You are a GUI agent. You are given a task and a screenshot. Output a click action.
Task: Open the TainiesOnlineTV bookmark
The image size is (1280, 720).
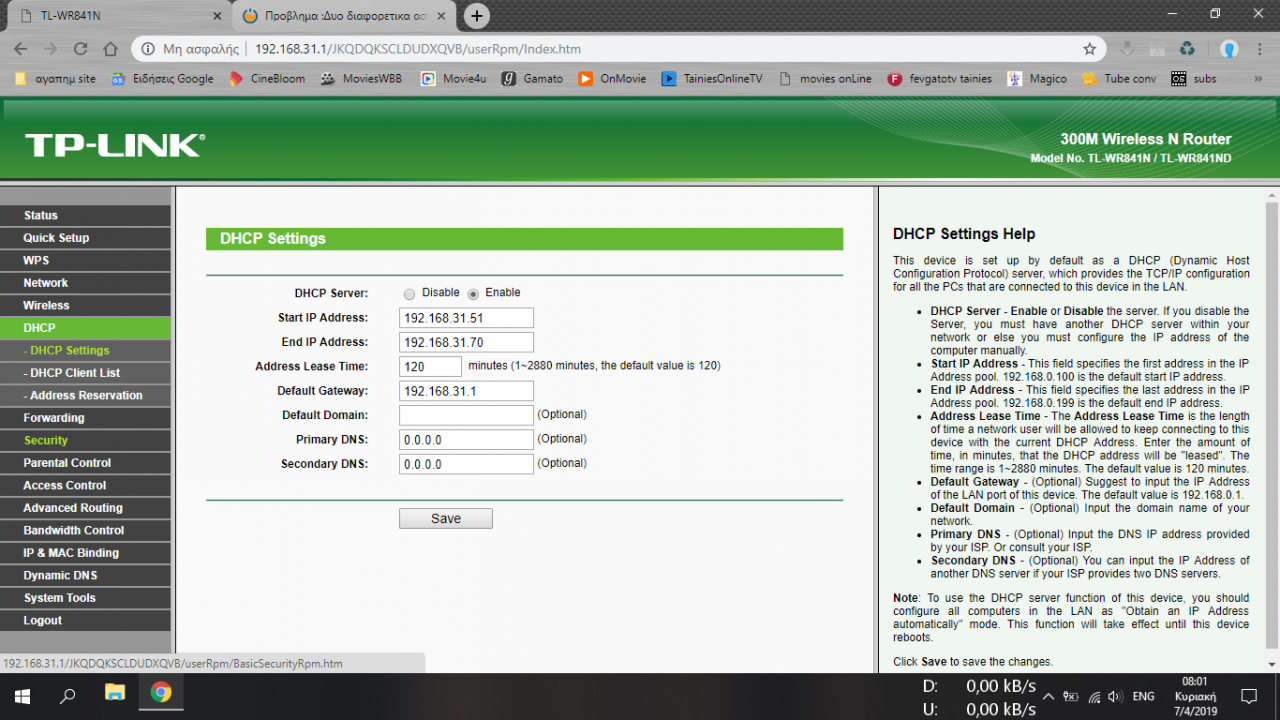712,78
